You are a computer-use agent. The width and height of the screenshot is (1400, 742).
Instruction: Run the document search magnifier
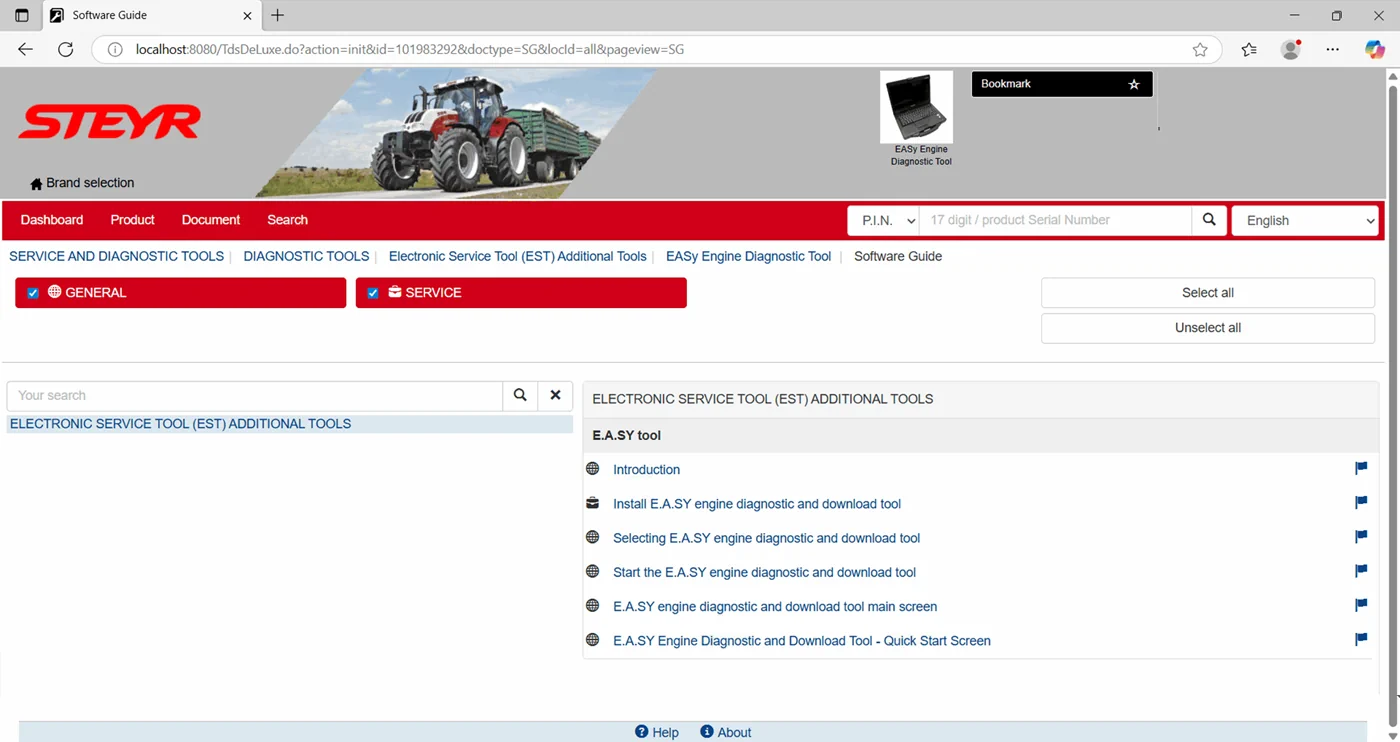tap(520, 395)
